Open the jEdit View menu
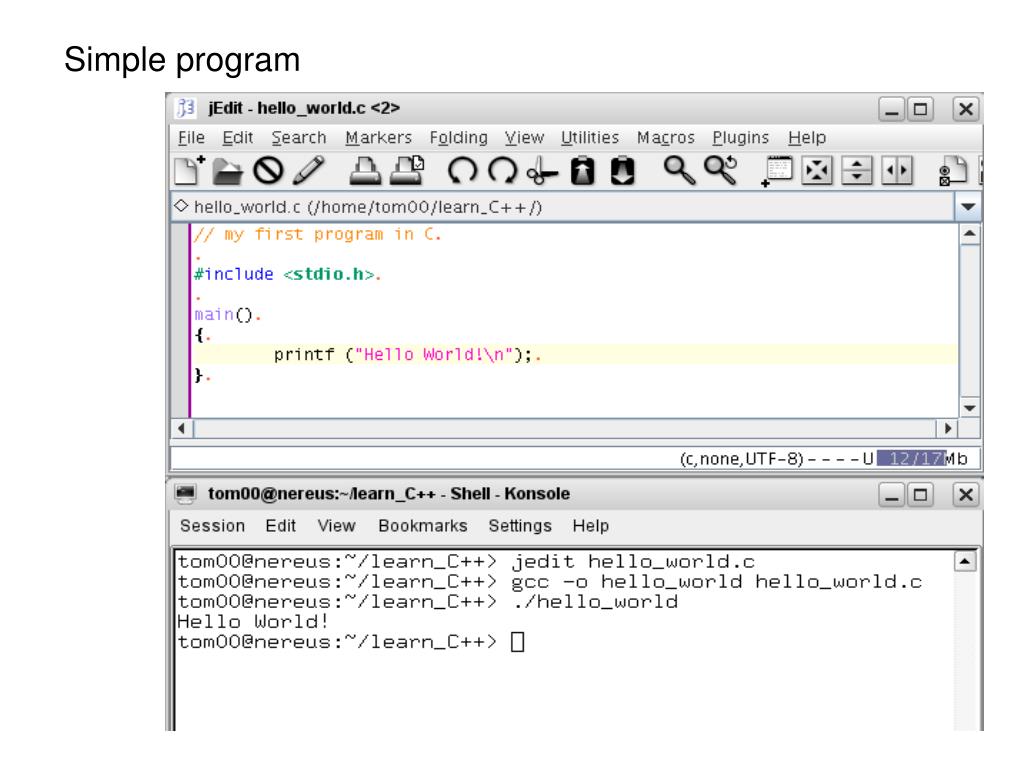 525,138
